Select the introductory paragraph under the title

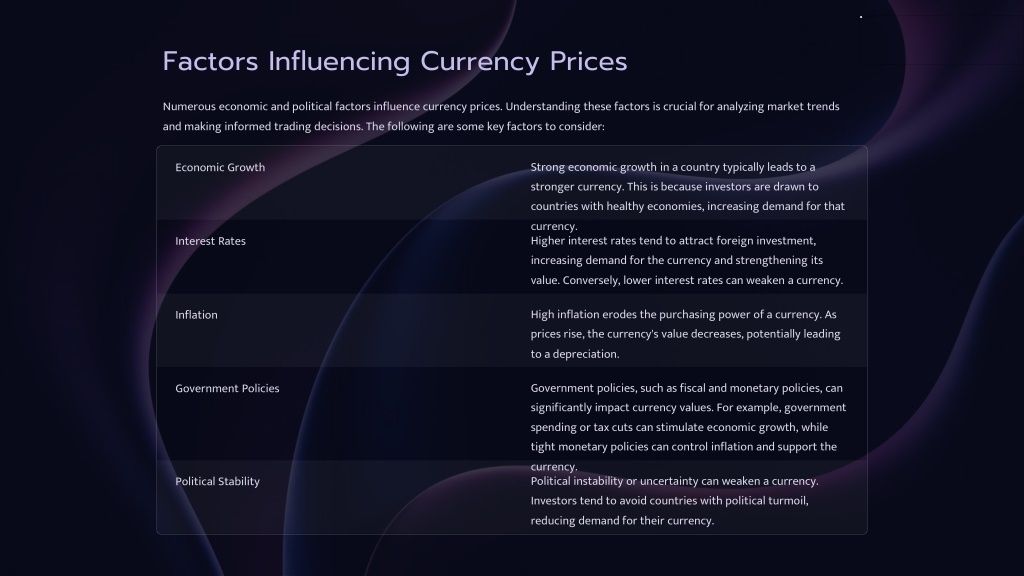(501, 116)
